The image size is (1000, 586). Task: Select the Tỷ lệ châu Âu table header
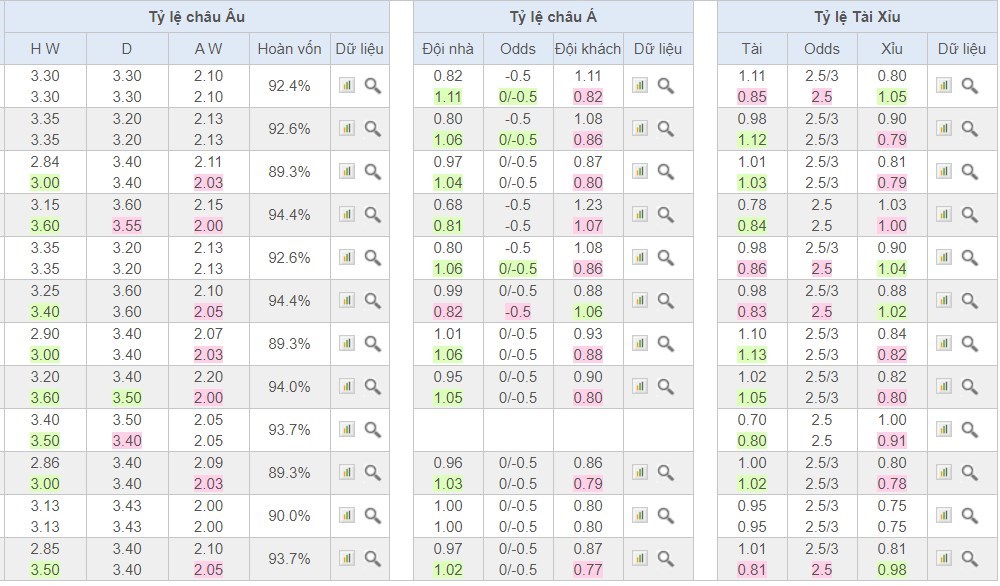point(195,17)
